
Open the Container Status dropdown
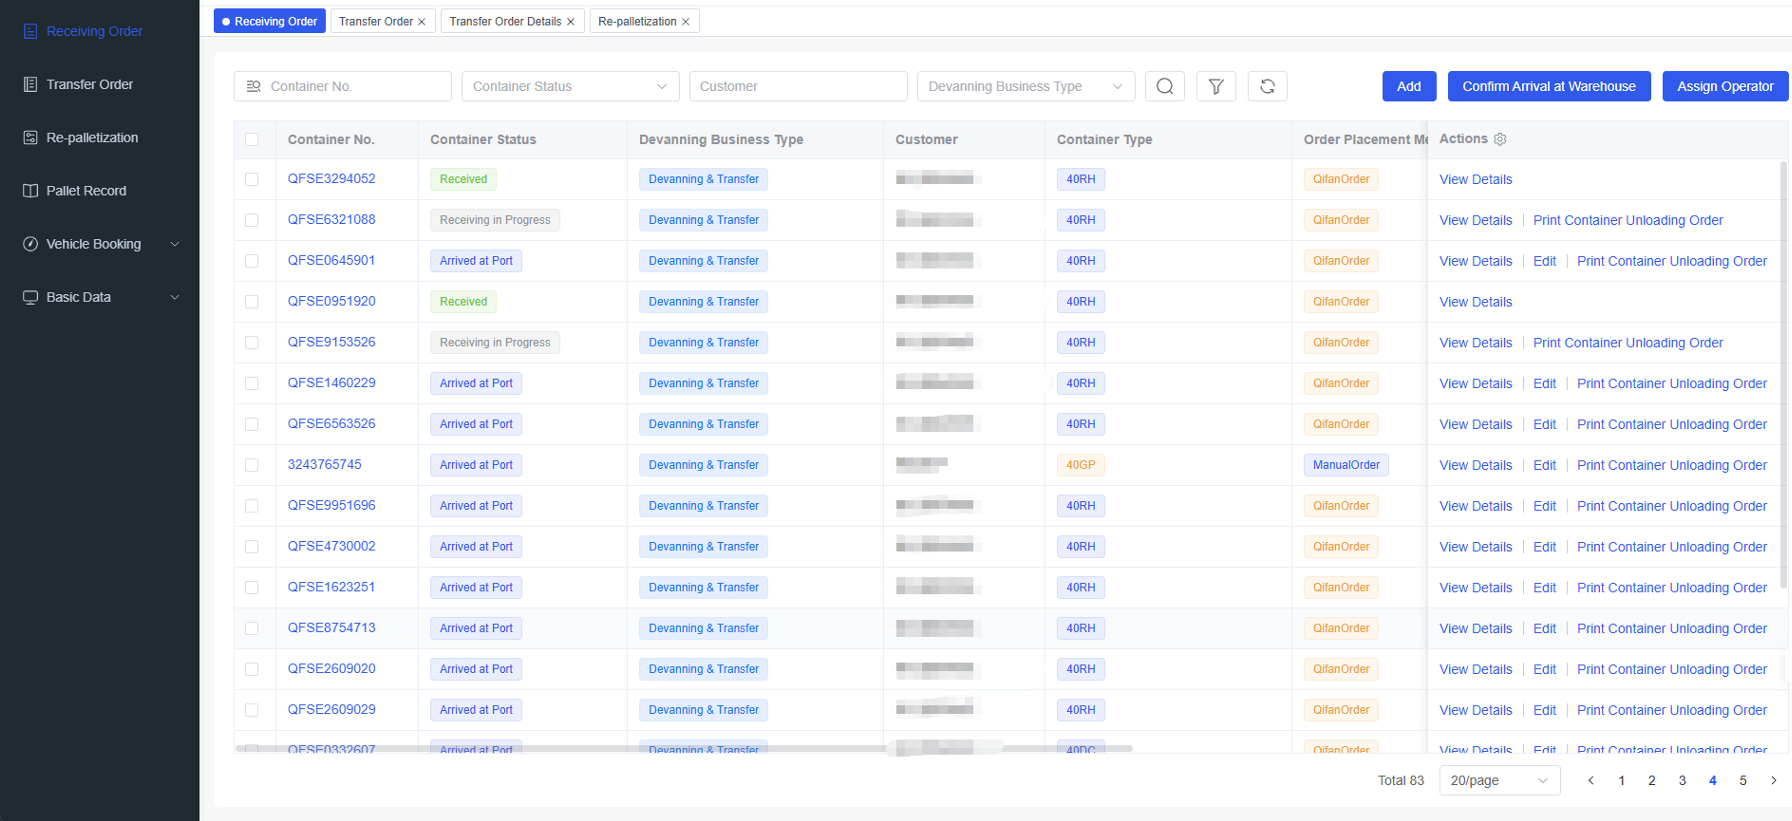(570, 86)
